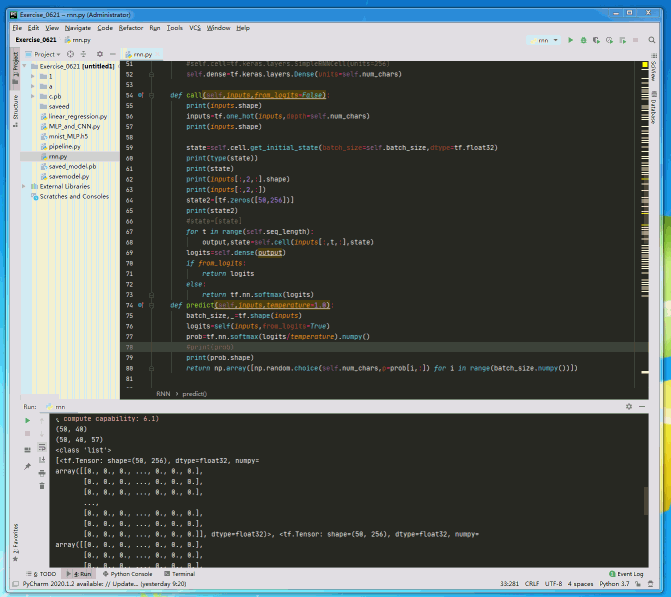Image resolution: width=671 pixels, height=597 pixels.
Task: Collapse all folders in the Project panel
Action: pos(83,54)
